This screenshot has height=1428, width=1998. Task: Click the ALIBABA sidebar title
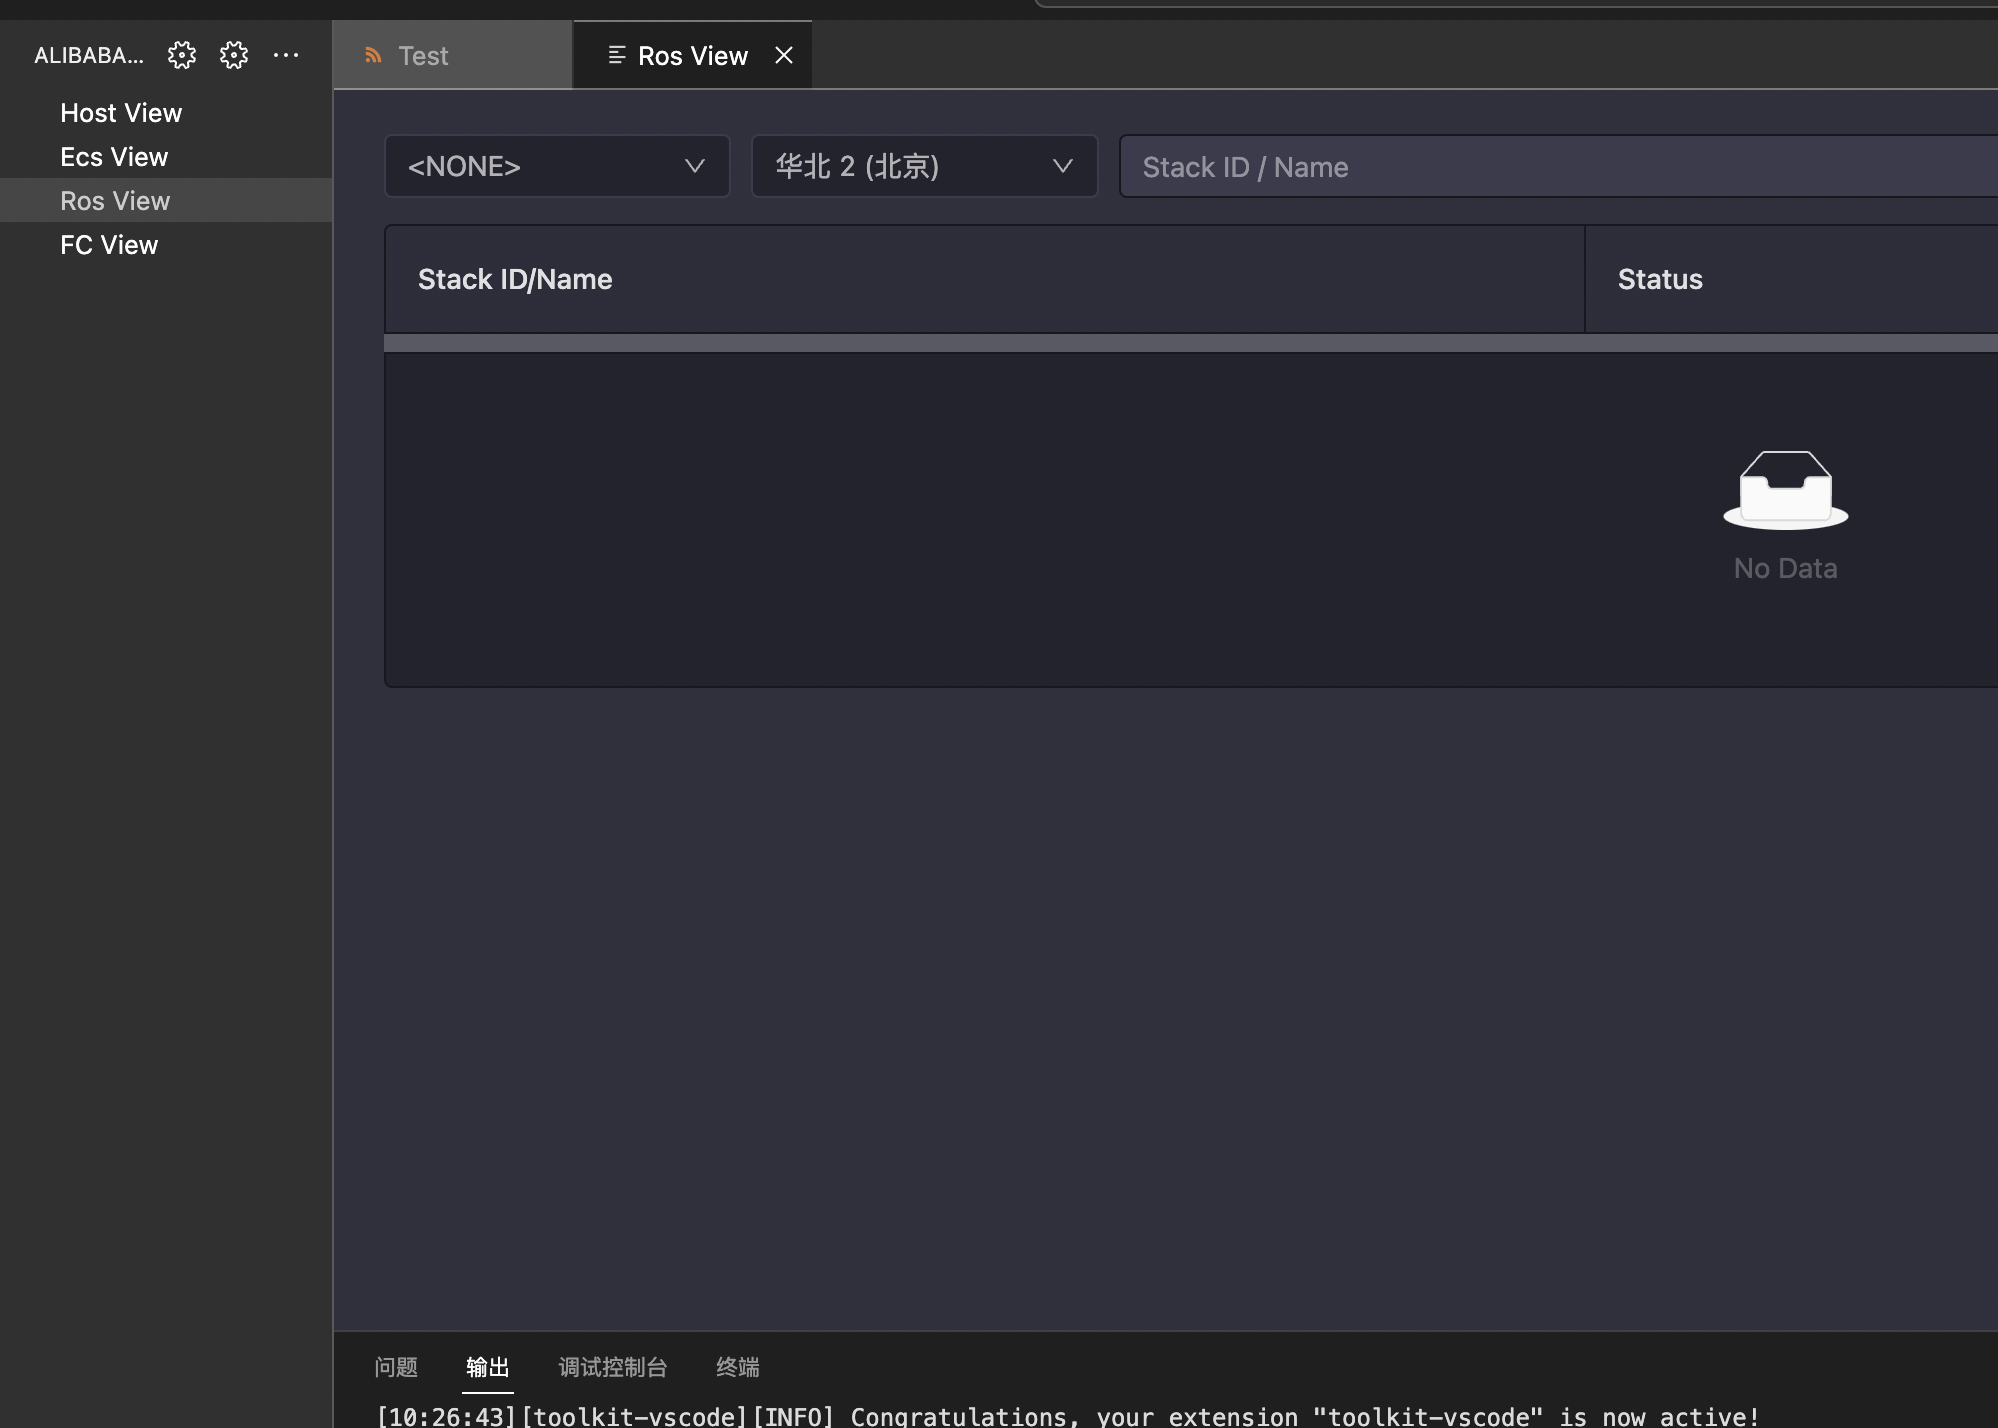click(x=89, y=55)
